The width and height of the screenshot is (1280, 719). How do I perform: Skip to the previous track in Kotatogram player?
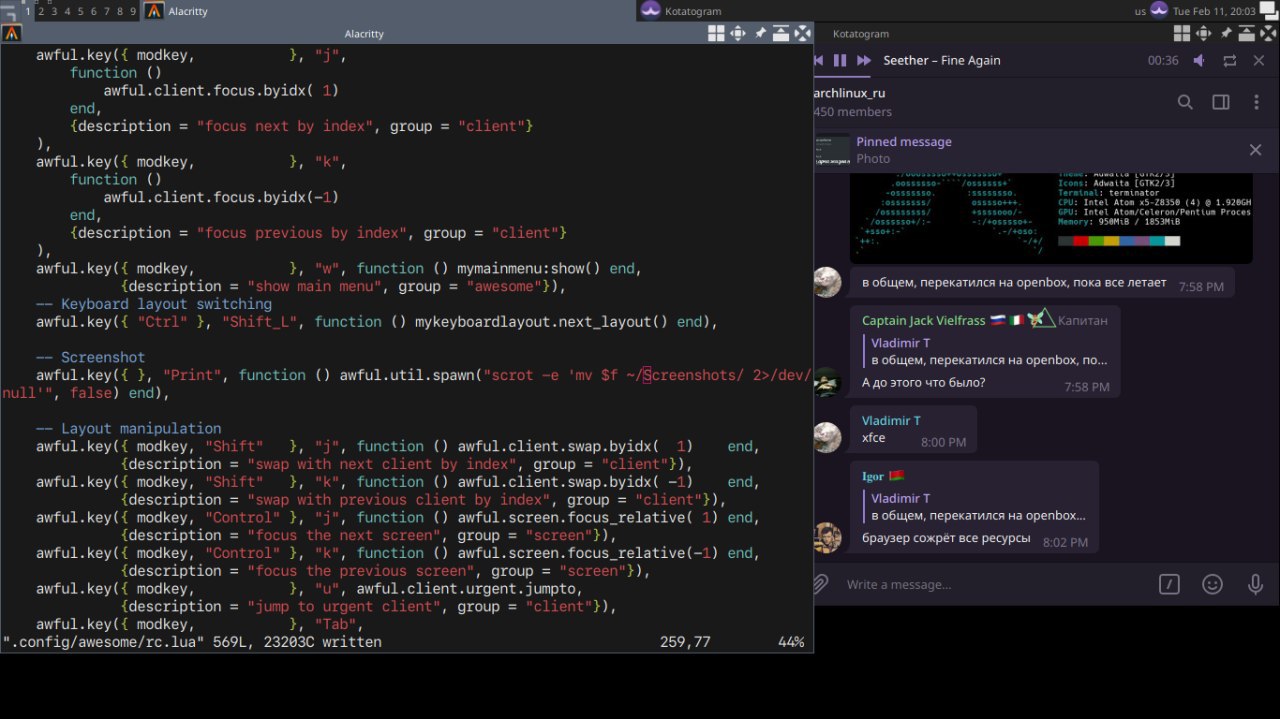click(x=819, y=61)
